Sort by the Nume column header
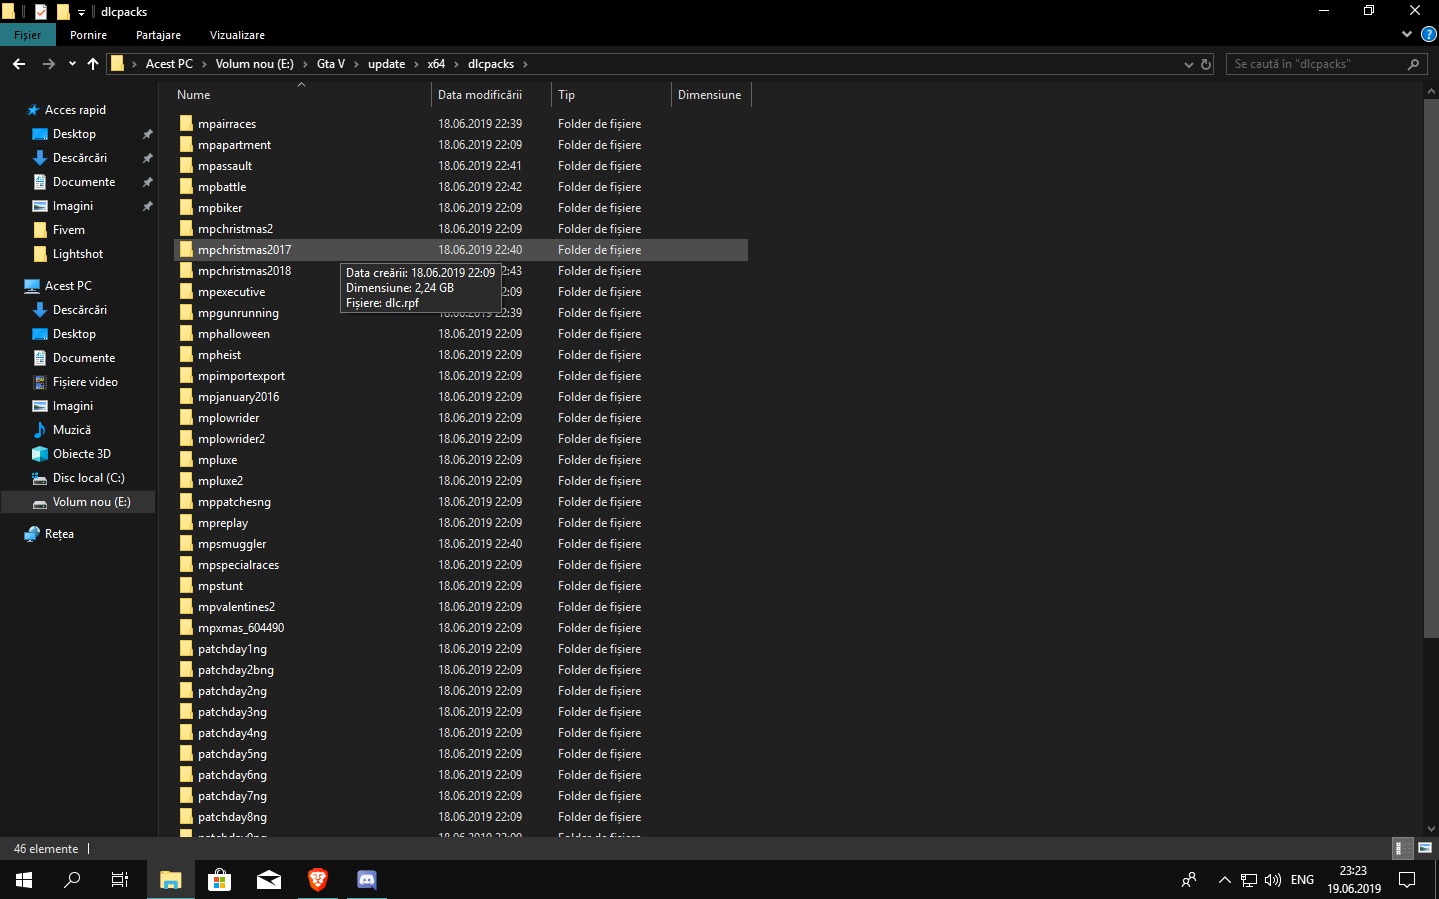 pyautogui.click(x=301, y=95)
